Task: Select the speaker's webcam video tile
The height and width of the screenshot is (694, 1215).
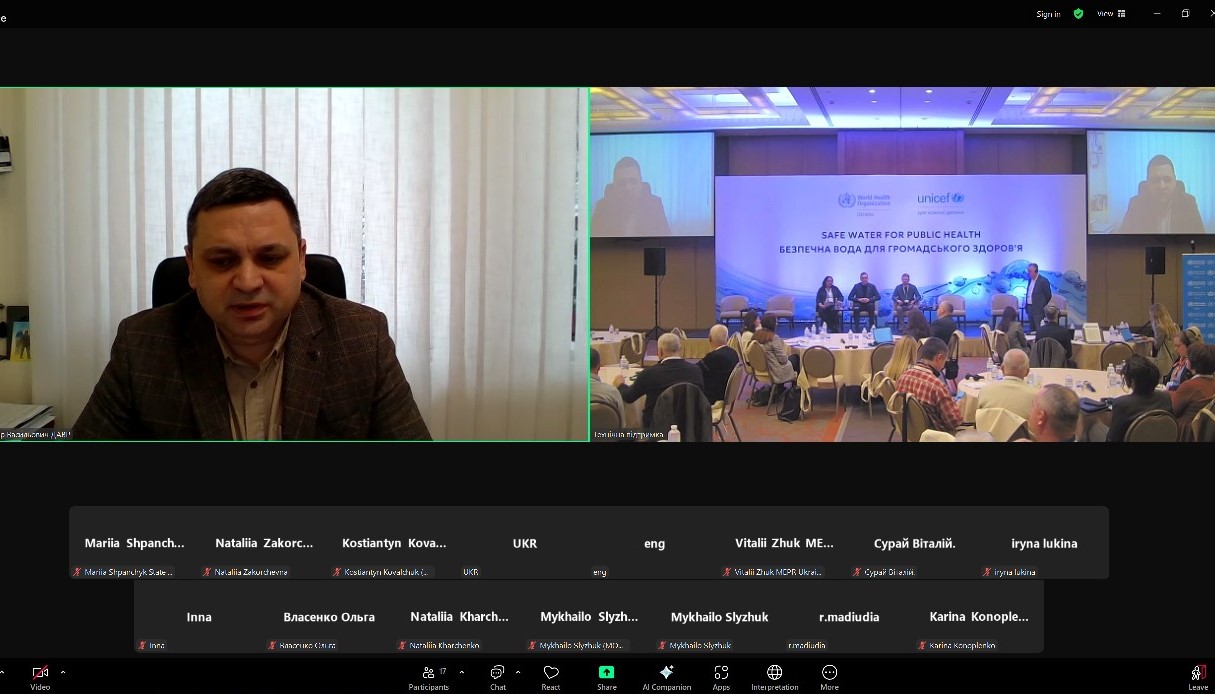Action: (x=294, y=264)
